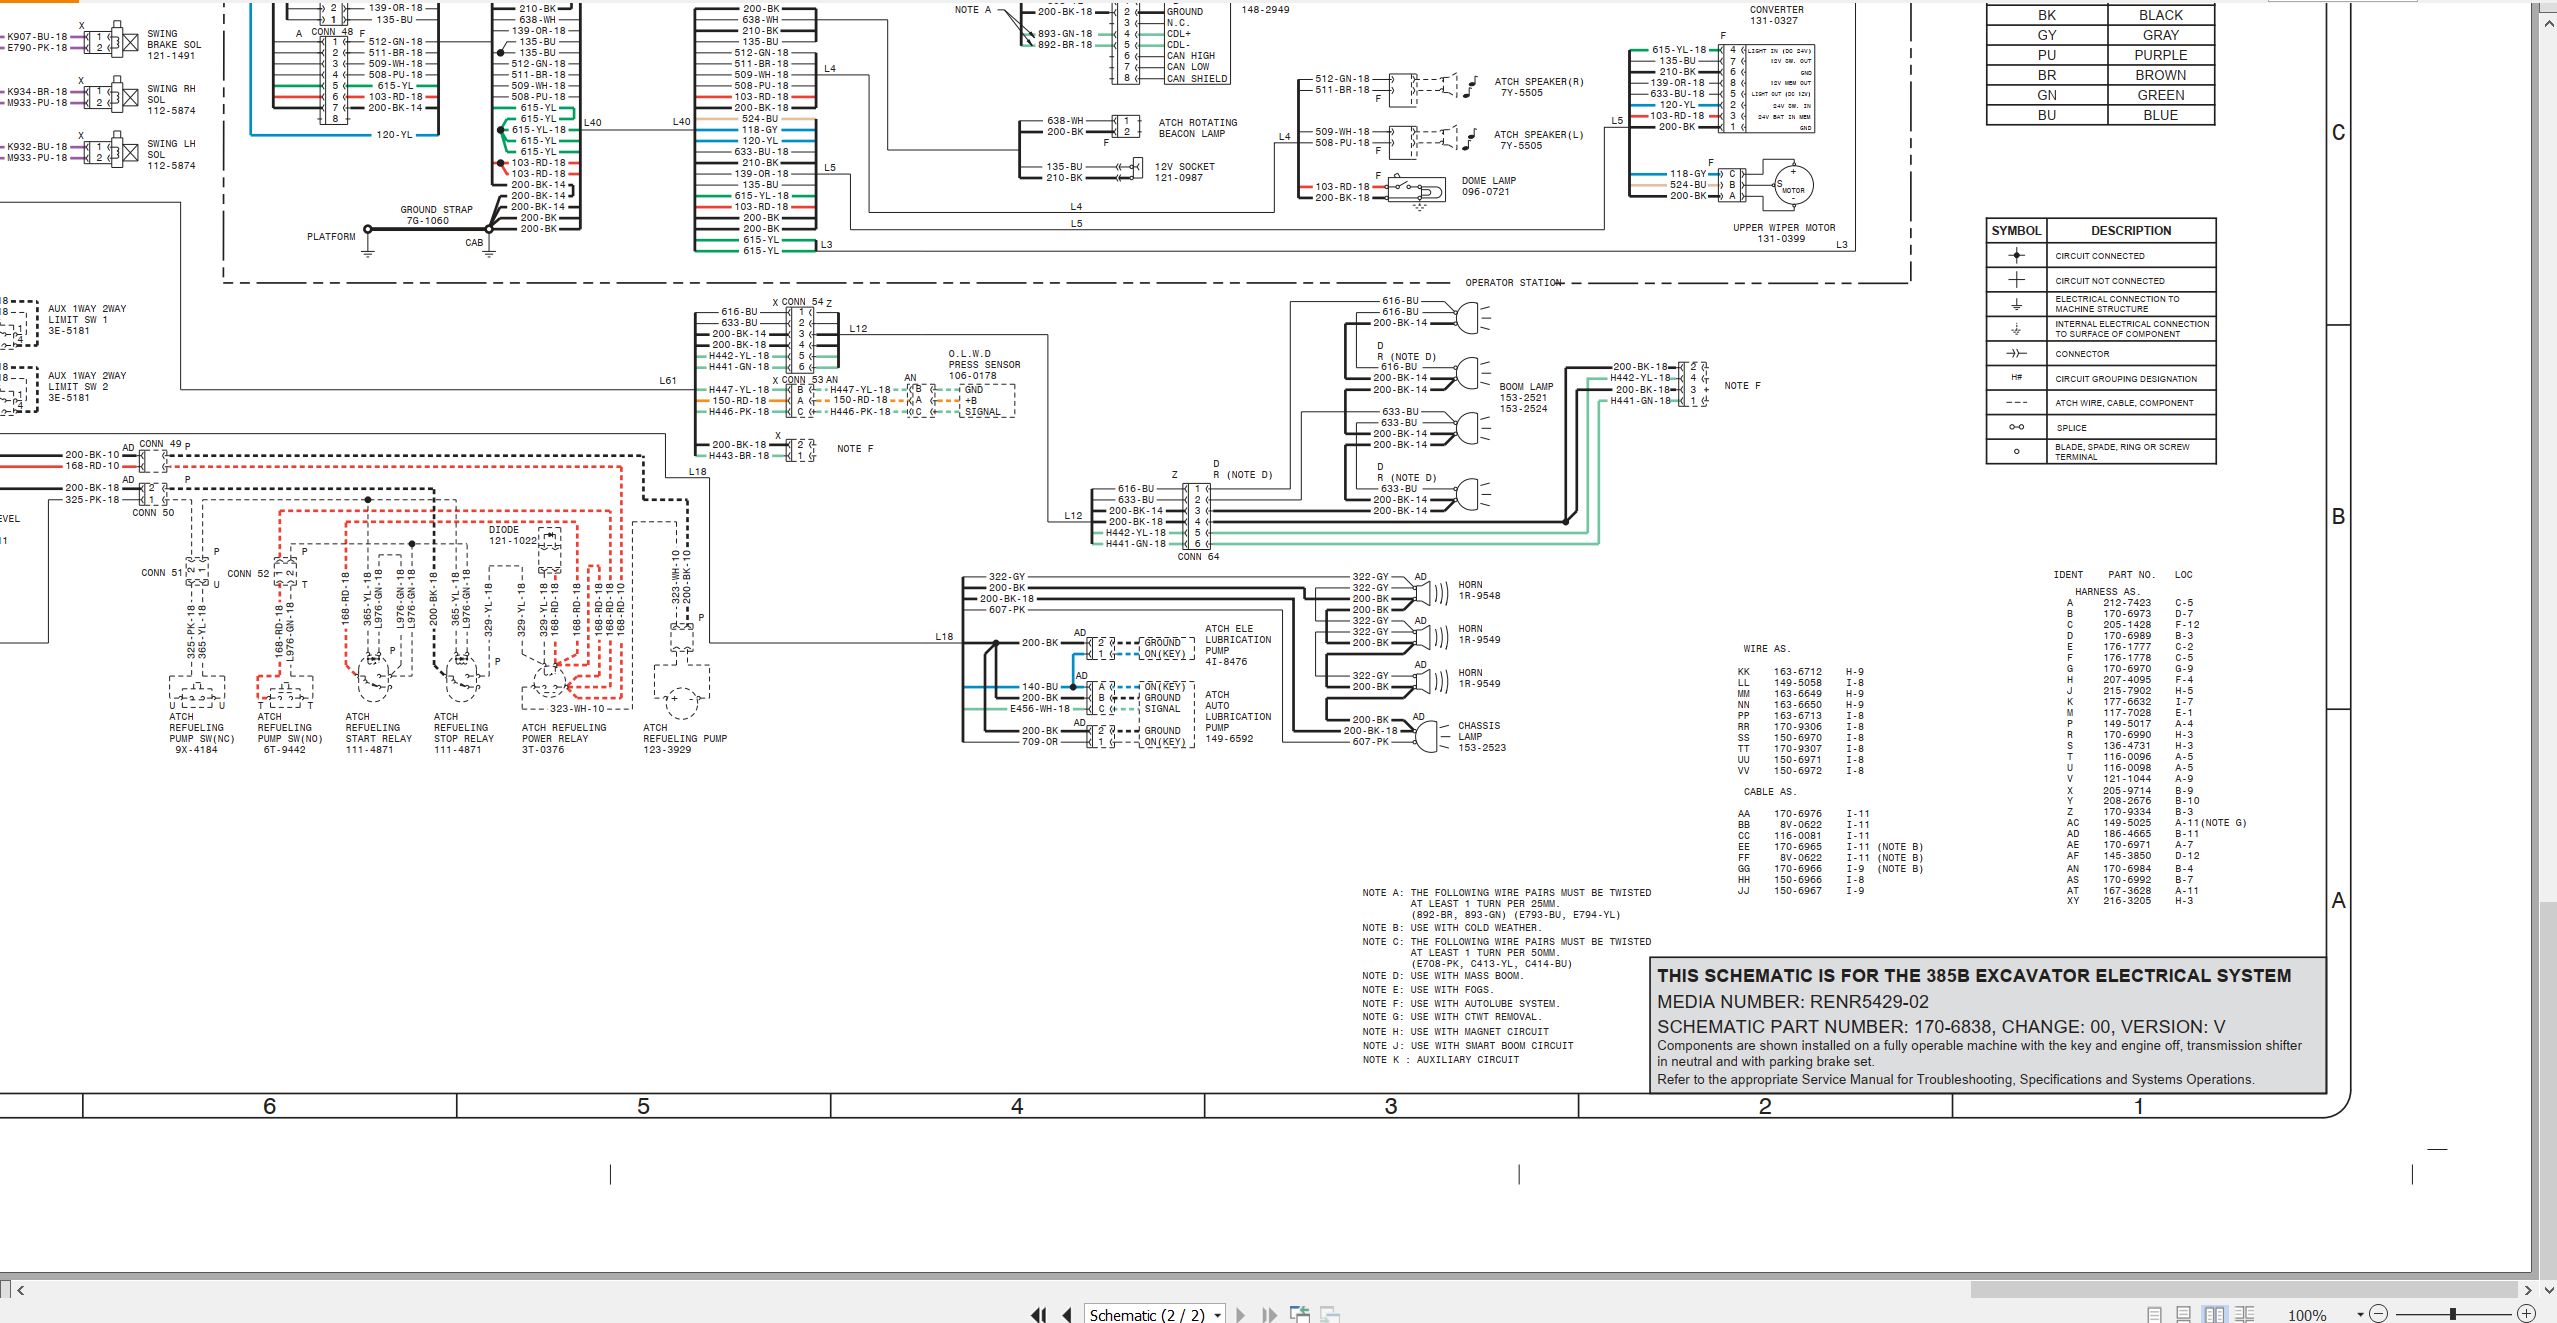Open the zoom percentage dropdown arrow

pos(2360,1315)
